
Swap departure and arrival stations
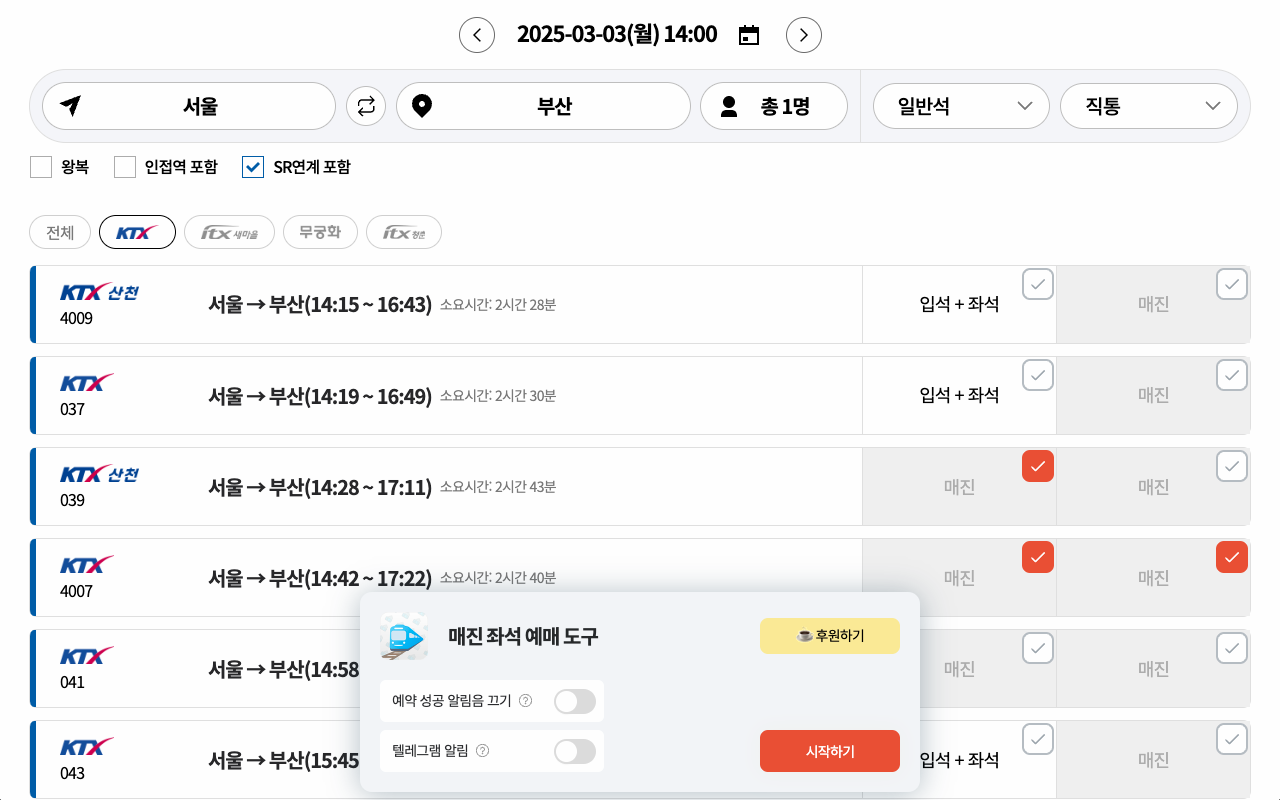(366, 106)
